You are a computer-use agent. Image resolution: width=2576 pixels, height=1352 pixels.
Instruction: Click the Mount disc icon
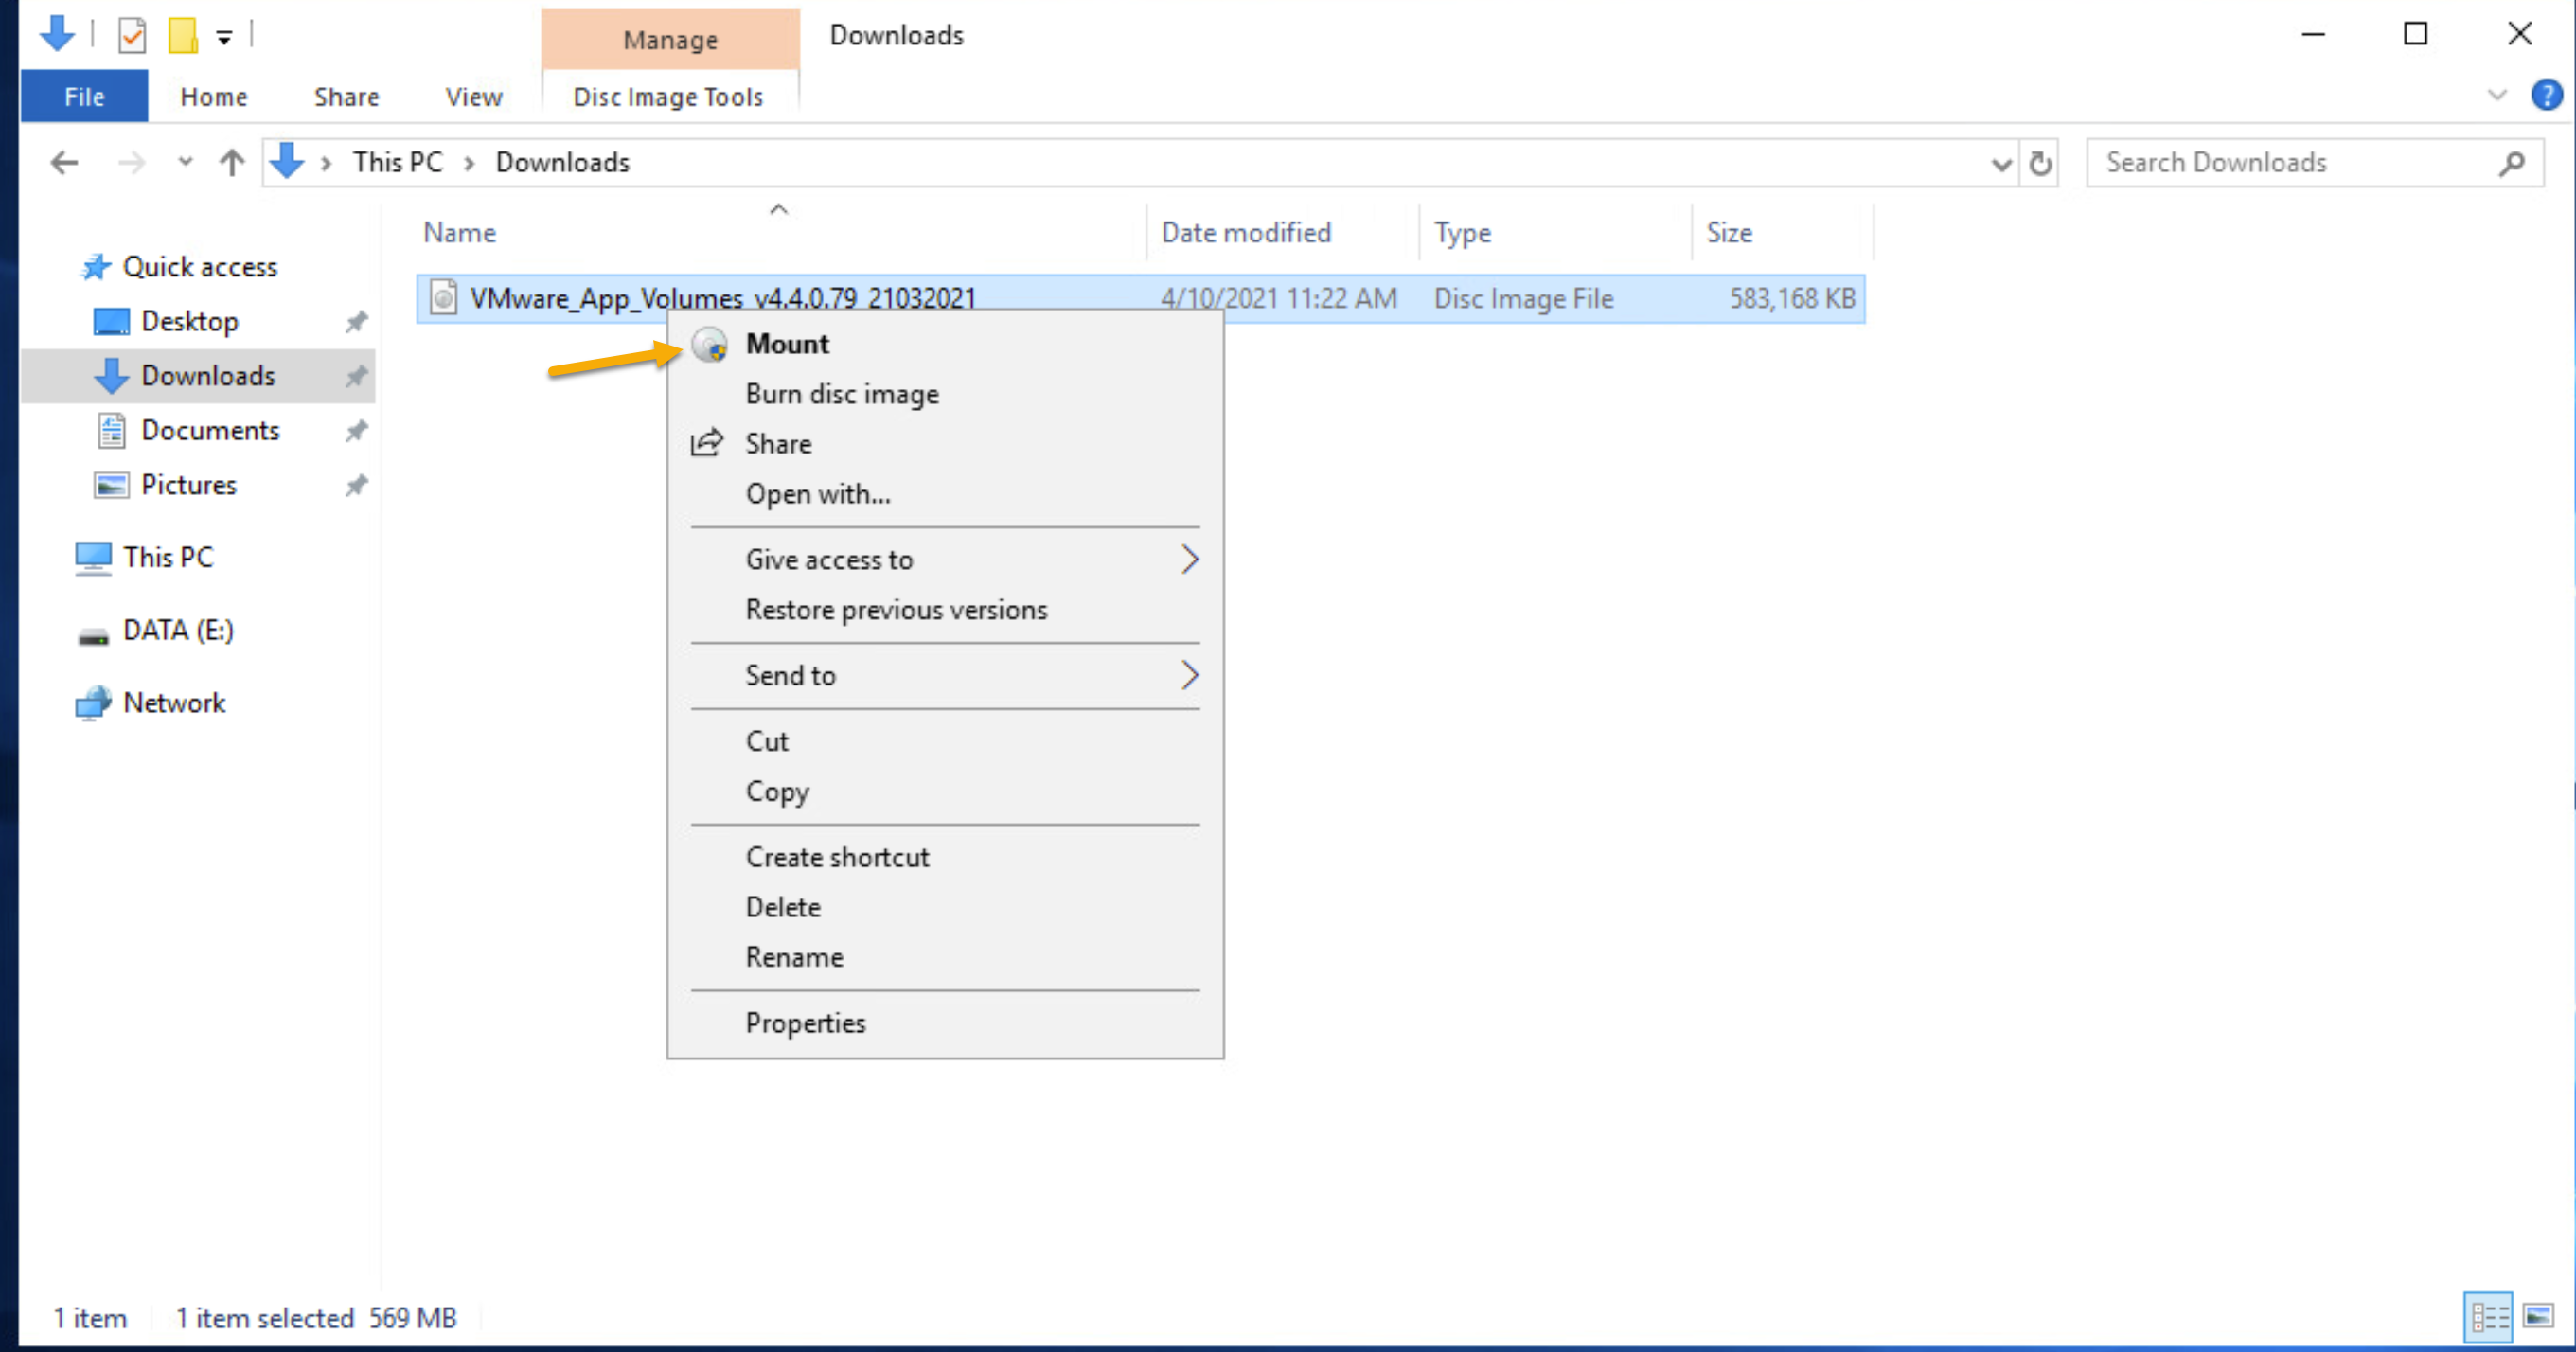point(709,344)
